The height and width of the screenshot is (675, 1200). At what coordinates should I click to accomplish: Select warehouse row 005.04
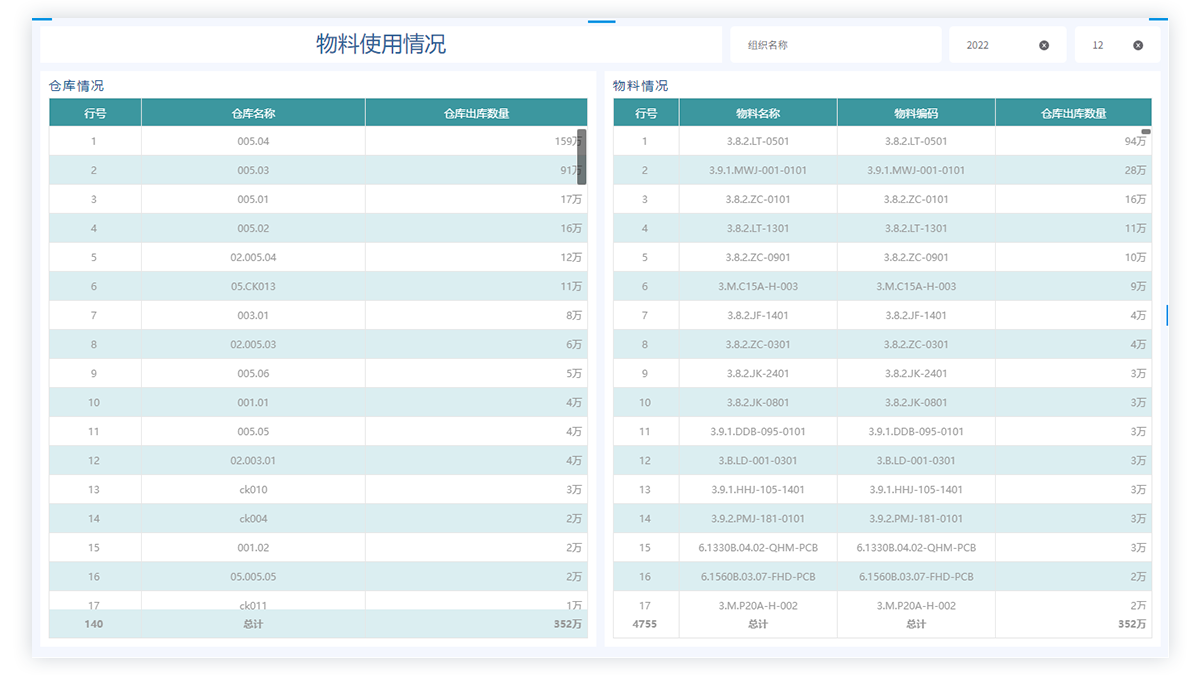(x=253, y=141)
